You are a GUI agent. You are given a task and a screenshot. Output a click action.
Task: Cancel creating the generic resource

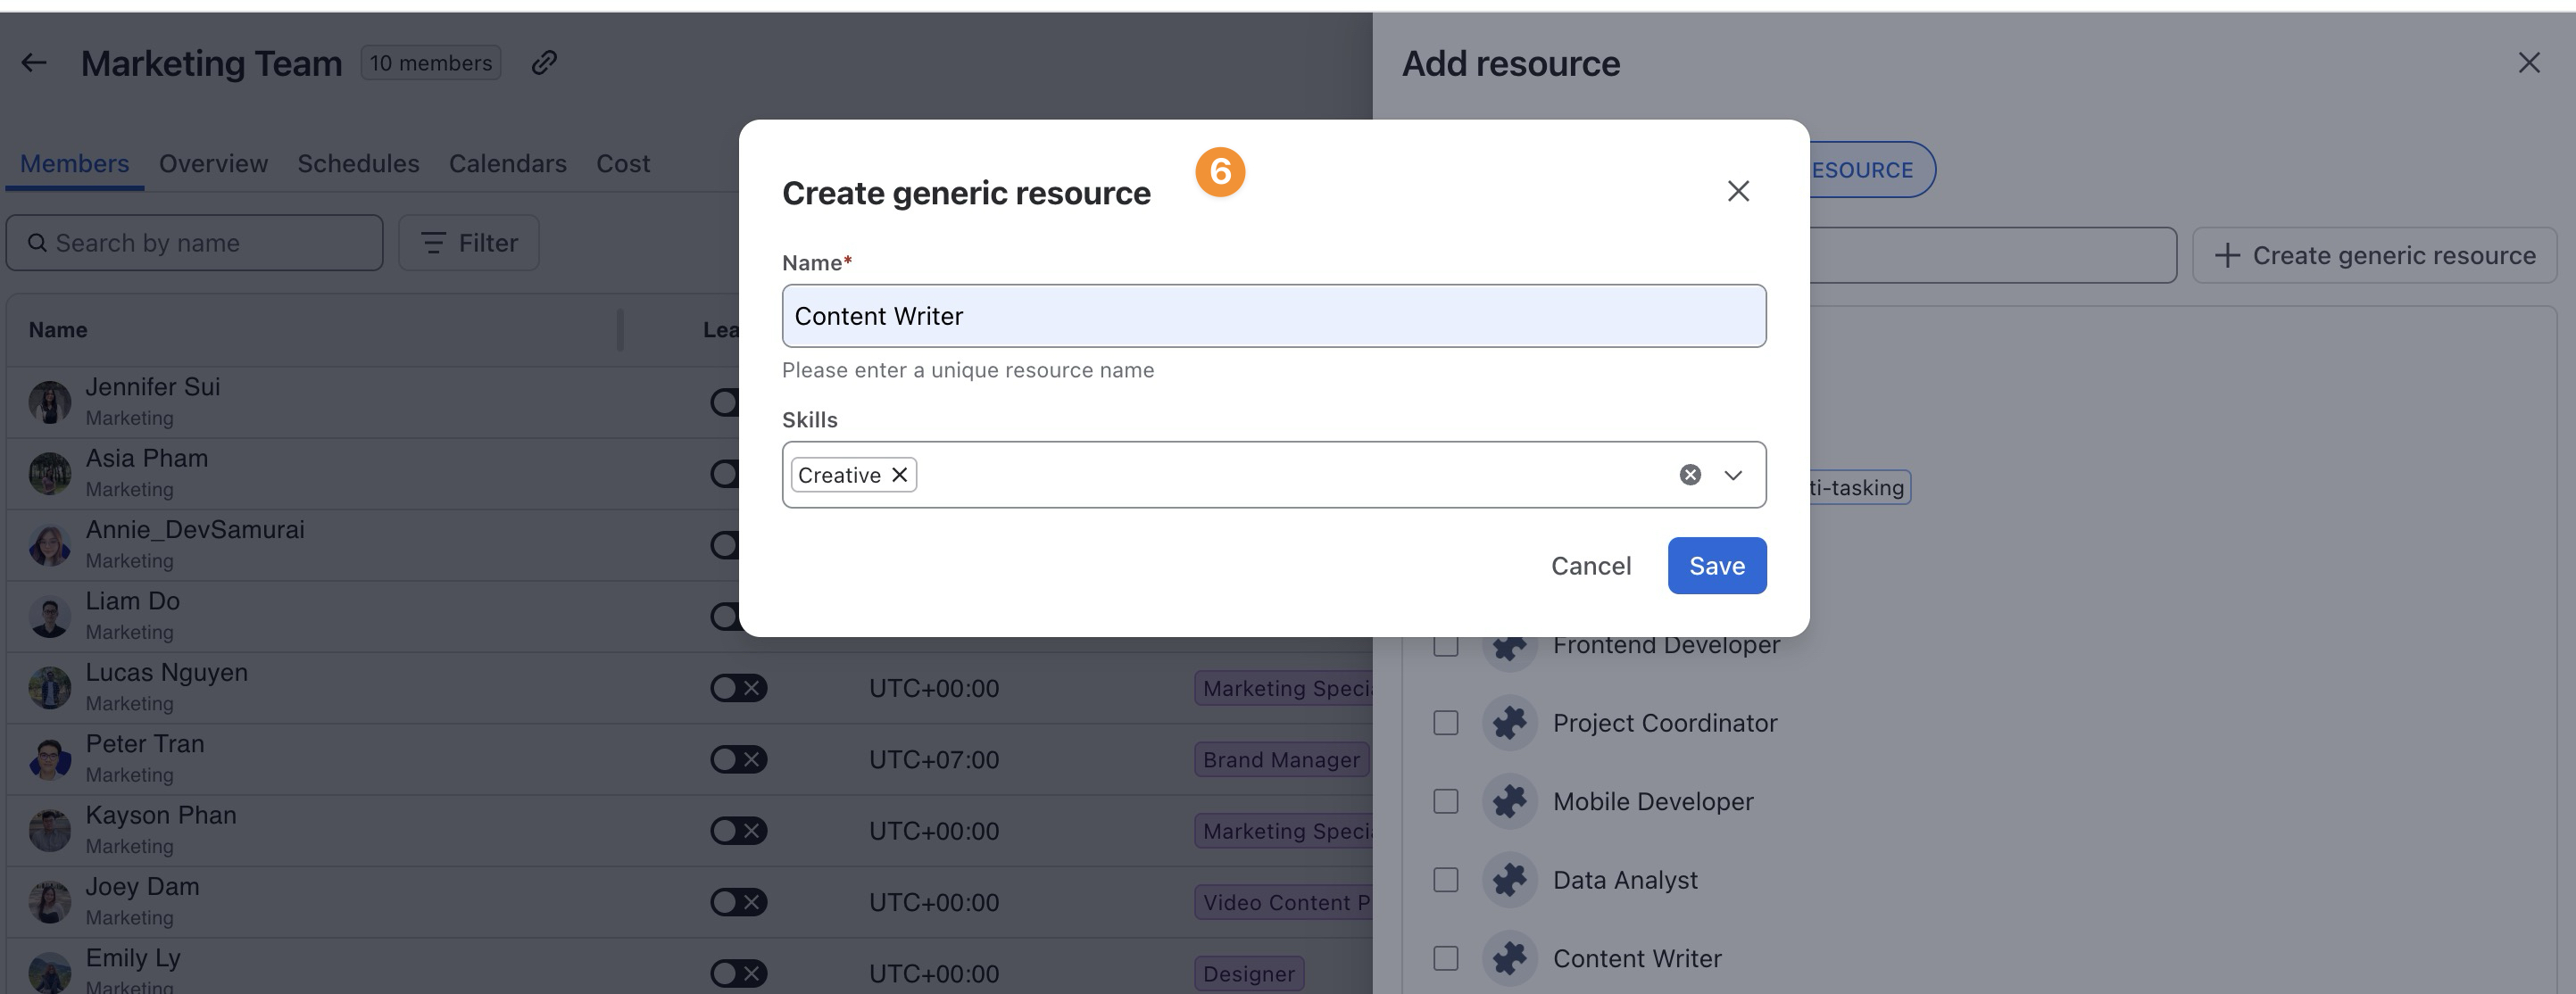[x=1591, y=566]
